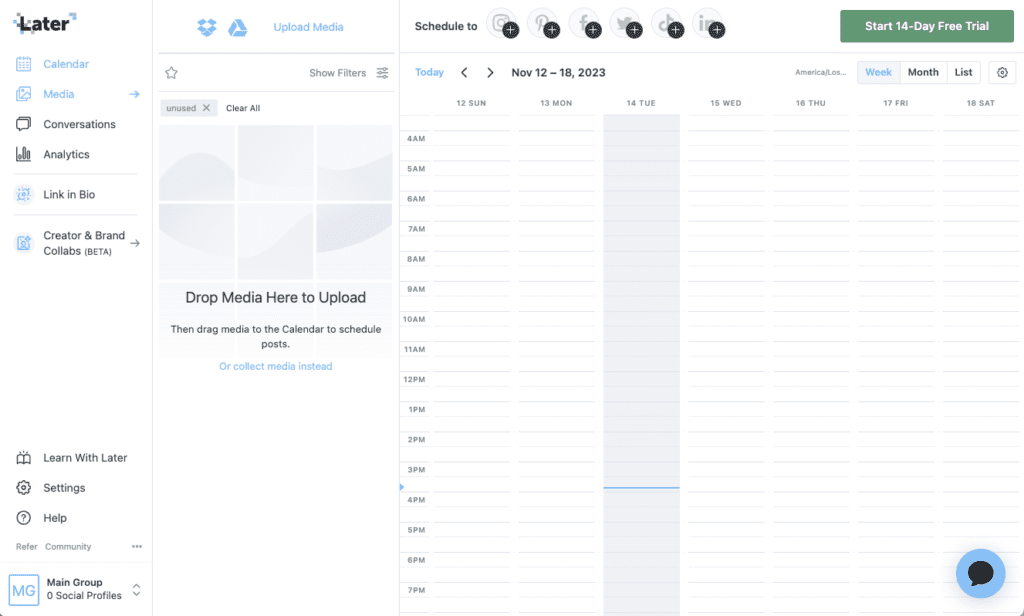
Task: Click the 12PM time label
Action: [414, 380]
